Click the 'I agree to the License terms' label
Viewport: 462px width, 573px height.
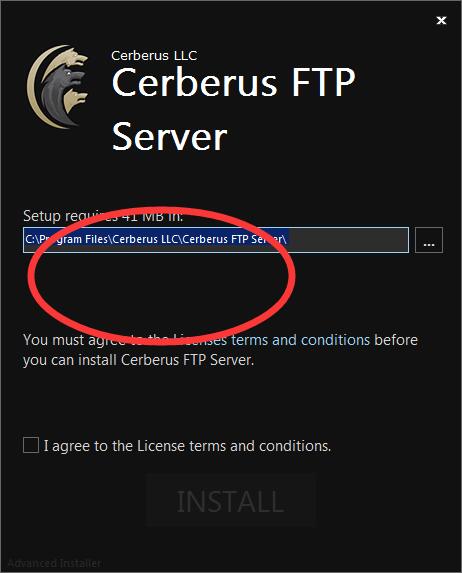(188, 446)
